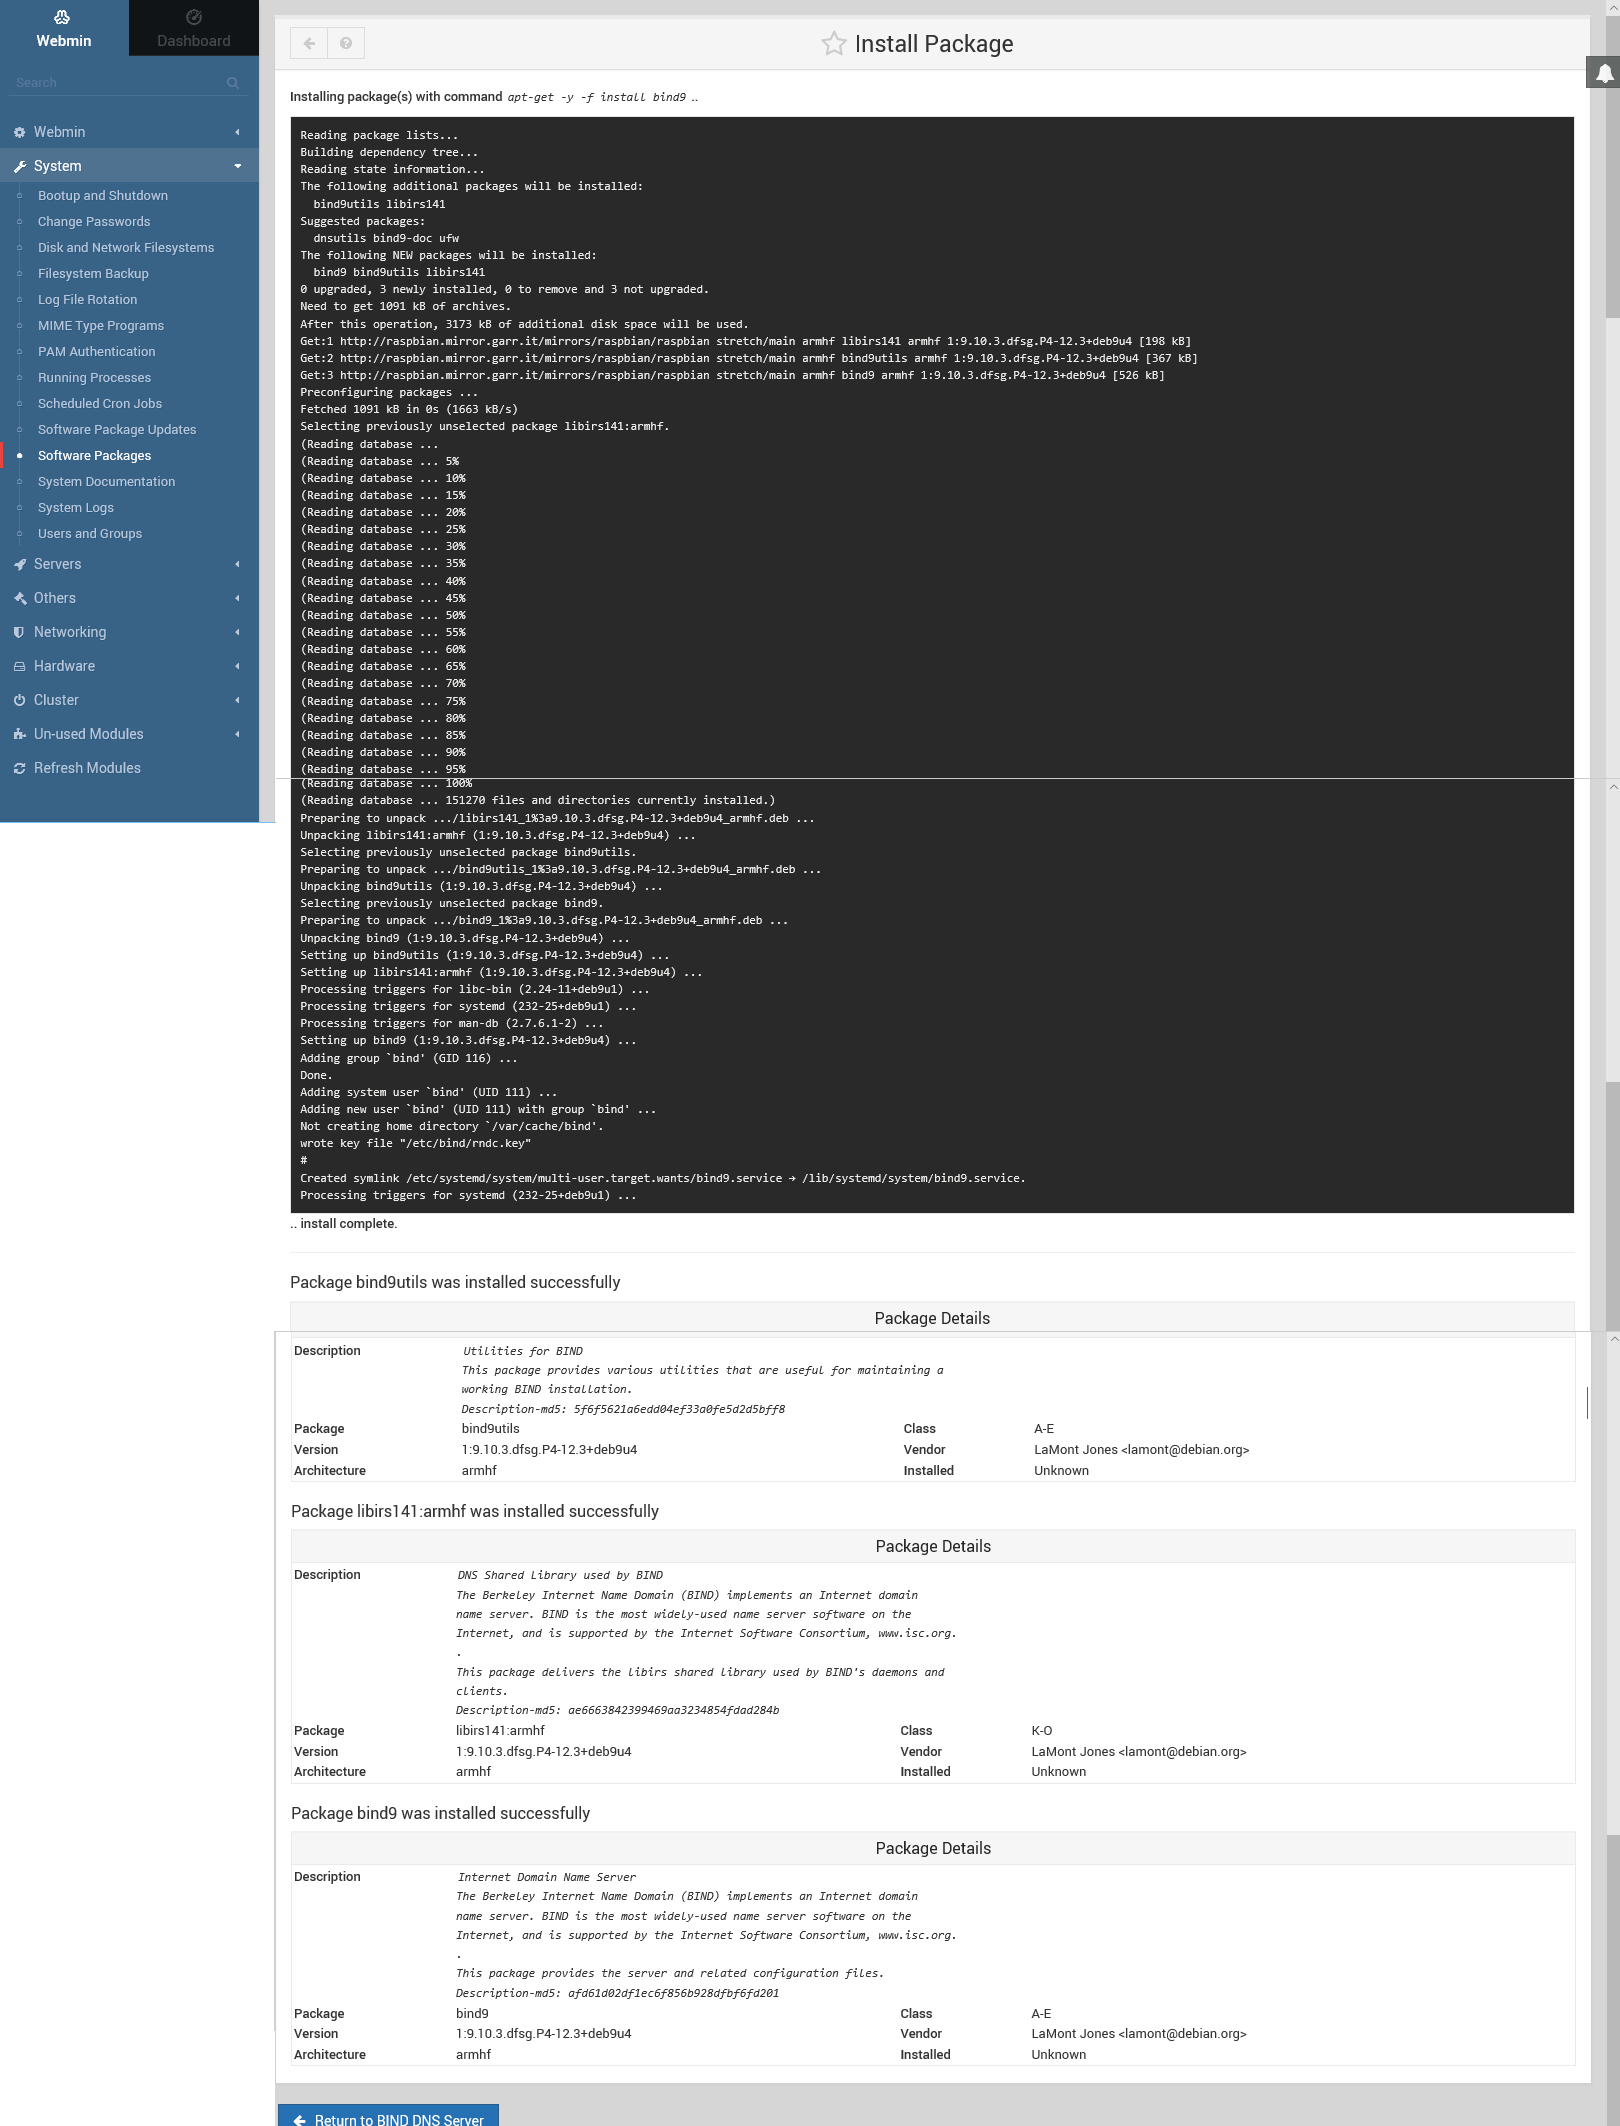
Task: Open the notifications bell icon
Action: (x=1603, y=72)
